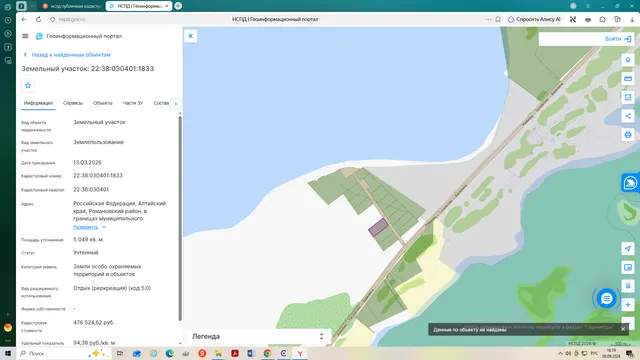Click the my location arrow icon

coord(628,249)
